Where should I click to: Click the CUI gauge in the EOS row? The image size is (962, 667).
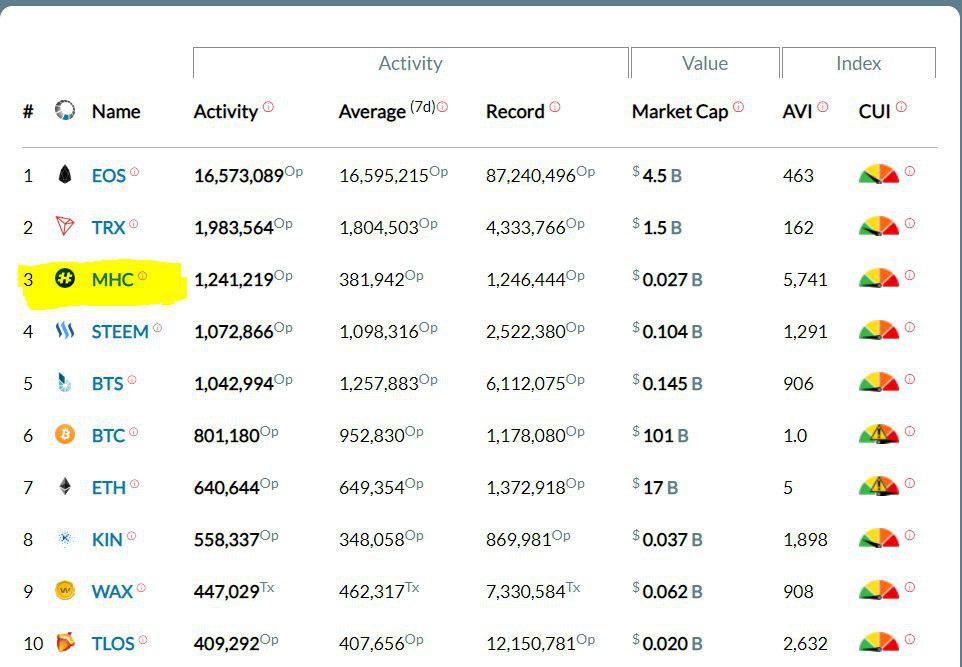[879, 174]
